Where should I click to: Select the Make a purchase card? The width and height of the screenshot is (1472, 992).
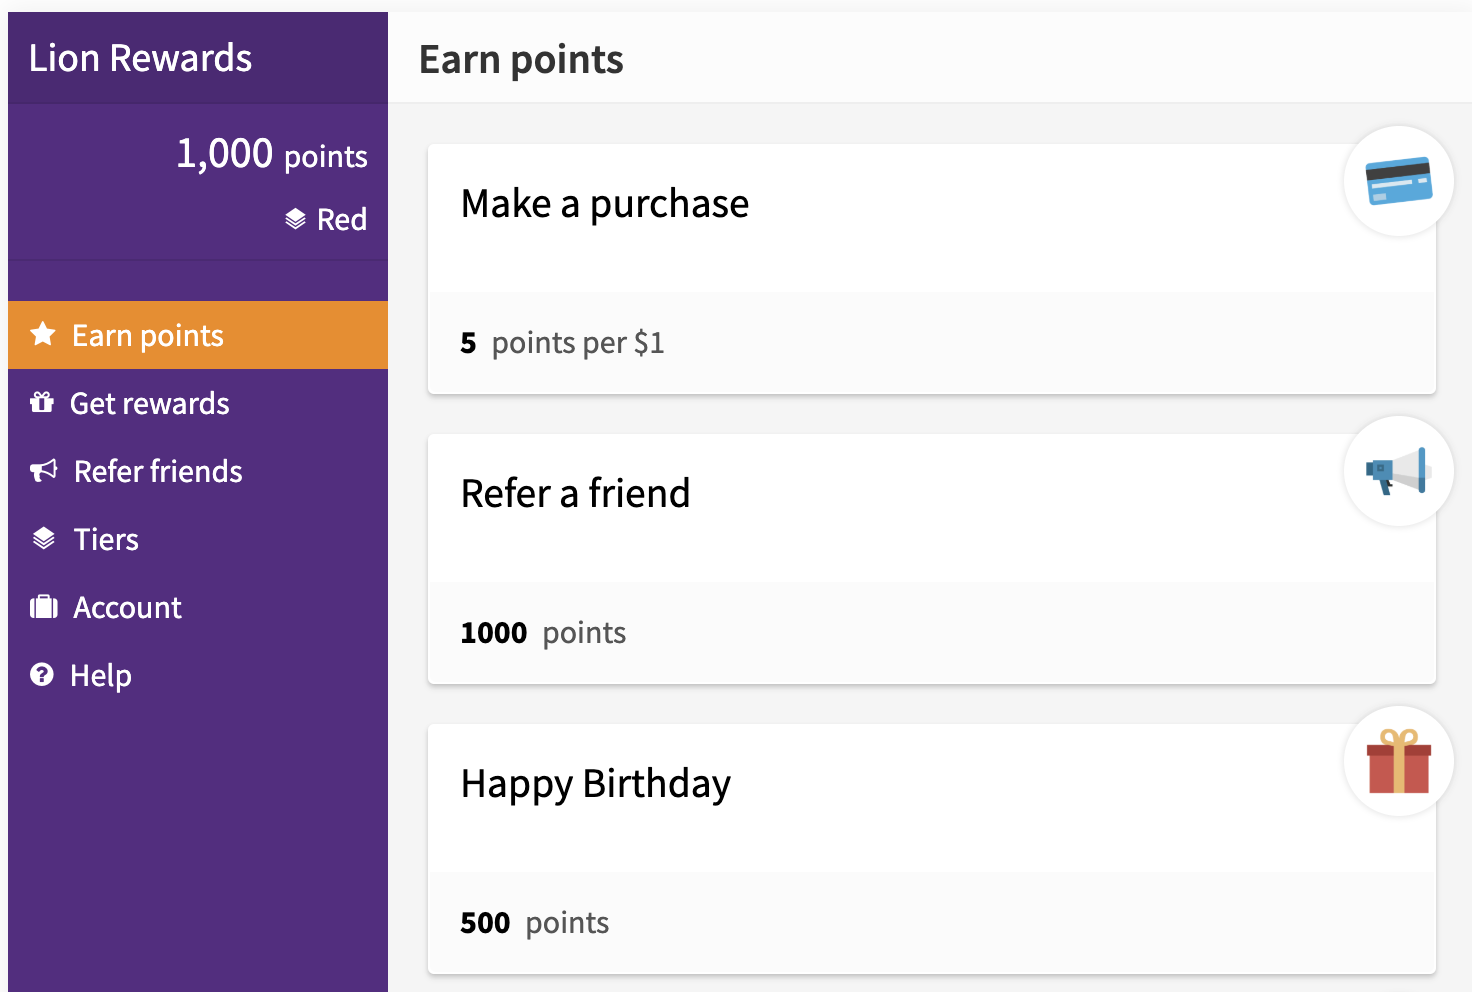(x=932, y=269)
